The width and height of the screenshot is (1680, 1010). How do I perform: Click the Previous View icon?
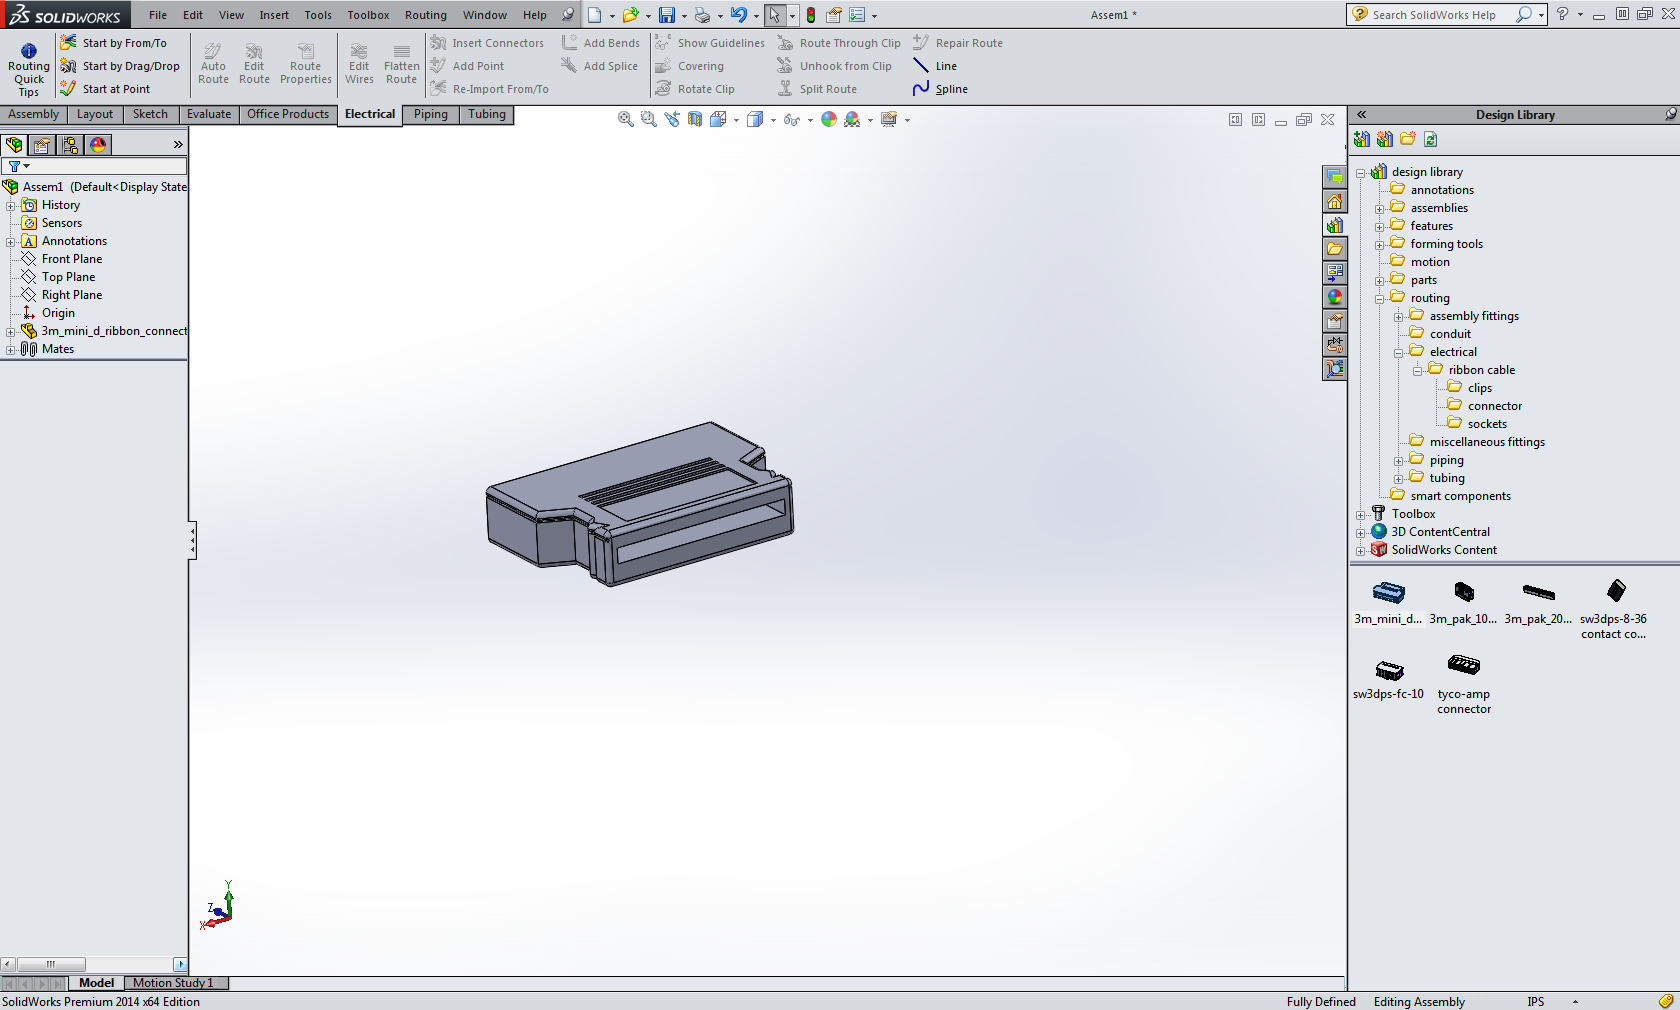pyautogui.click(x=672, y=119)
